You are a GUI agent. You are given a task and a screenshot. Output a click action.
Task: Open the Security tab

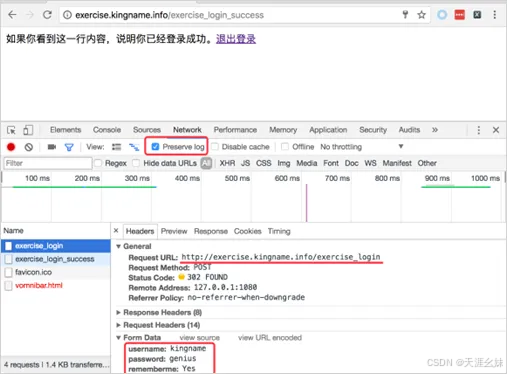tap(373, 130)
